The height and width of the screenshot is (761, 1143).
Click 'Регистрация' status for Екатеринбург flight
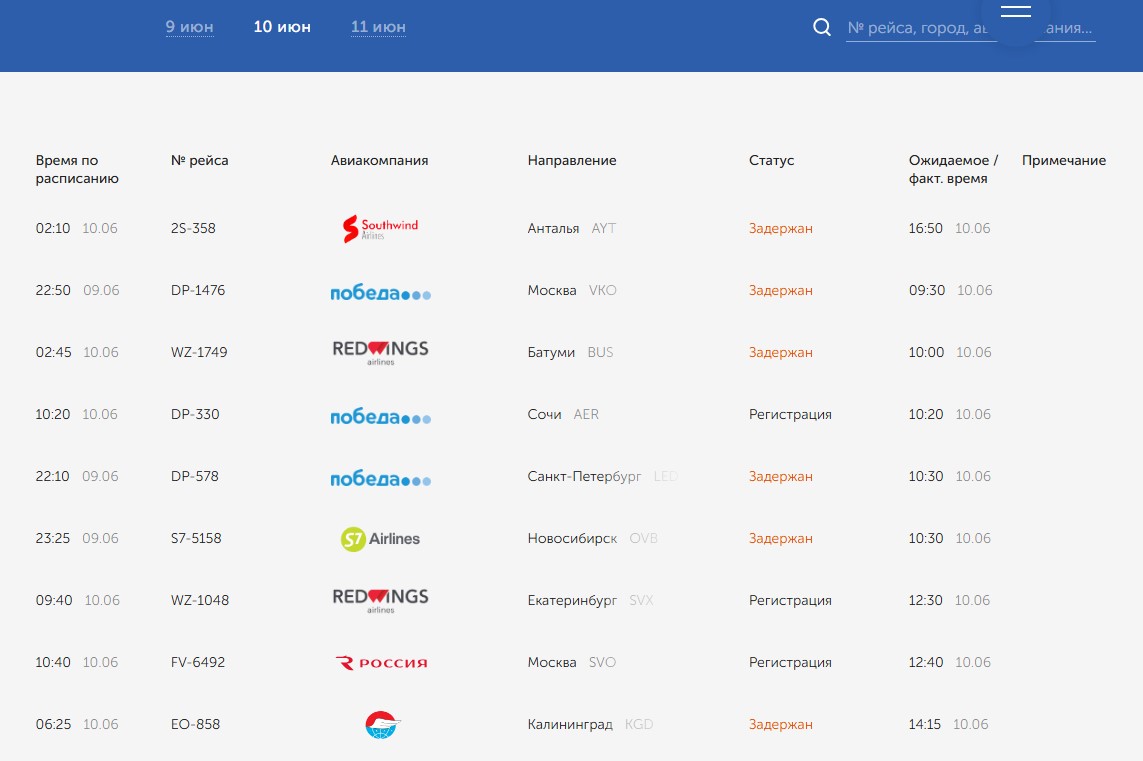point(790,600)
